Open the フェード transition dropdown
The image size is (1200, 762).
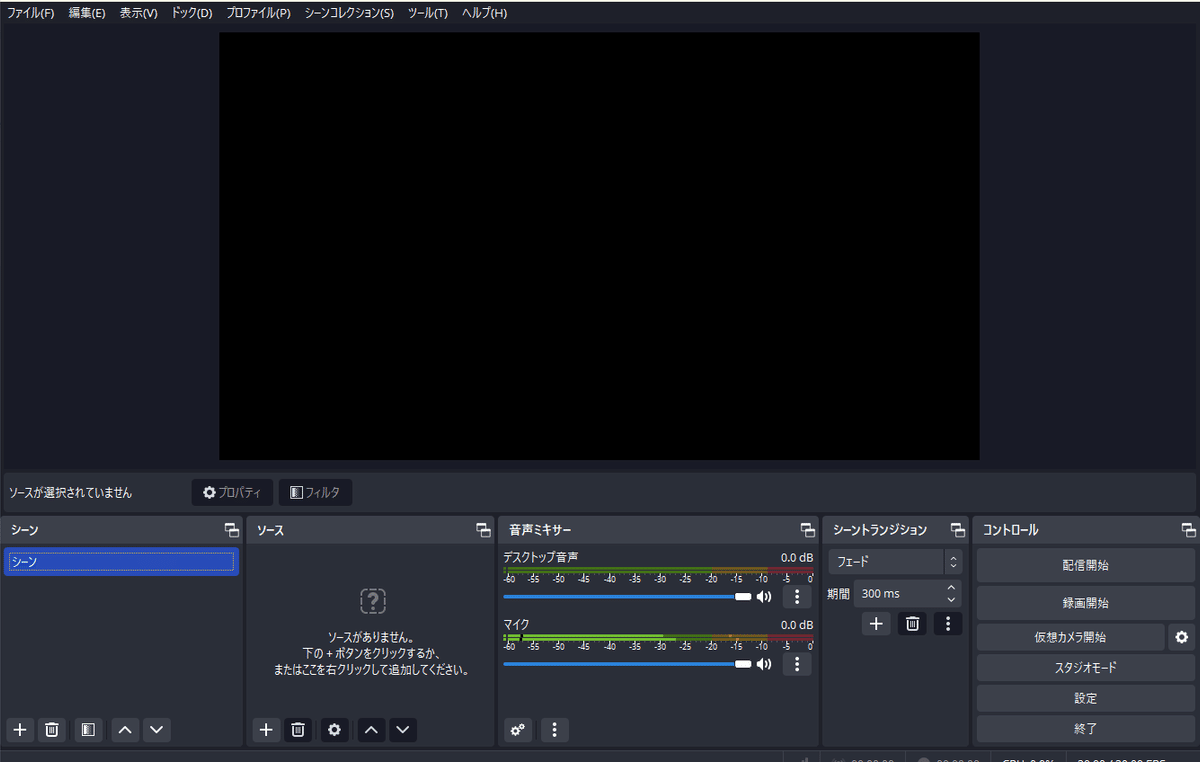[895, 562]
